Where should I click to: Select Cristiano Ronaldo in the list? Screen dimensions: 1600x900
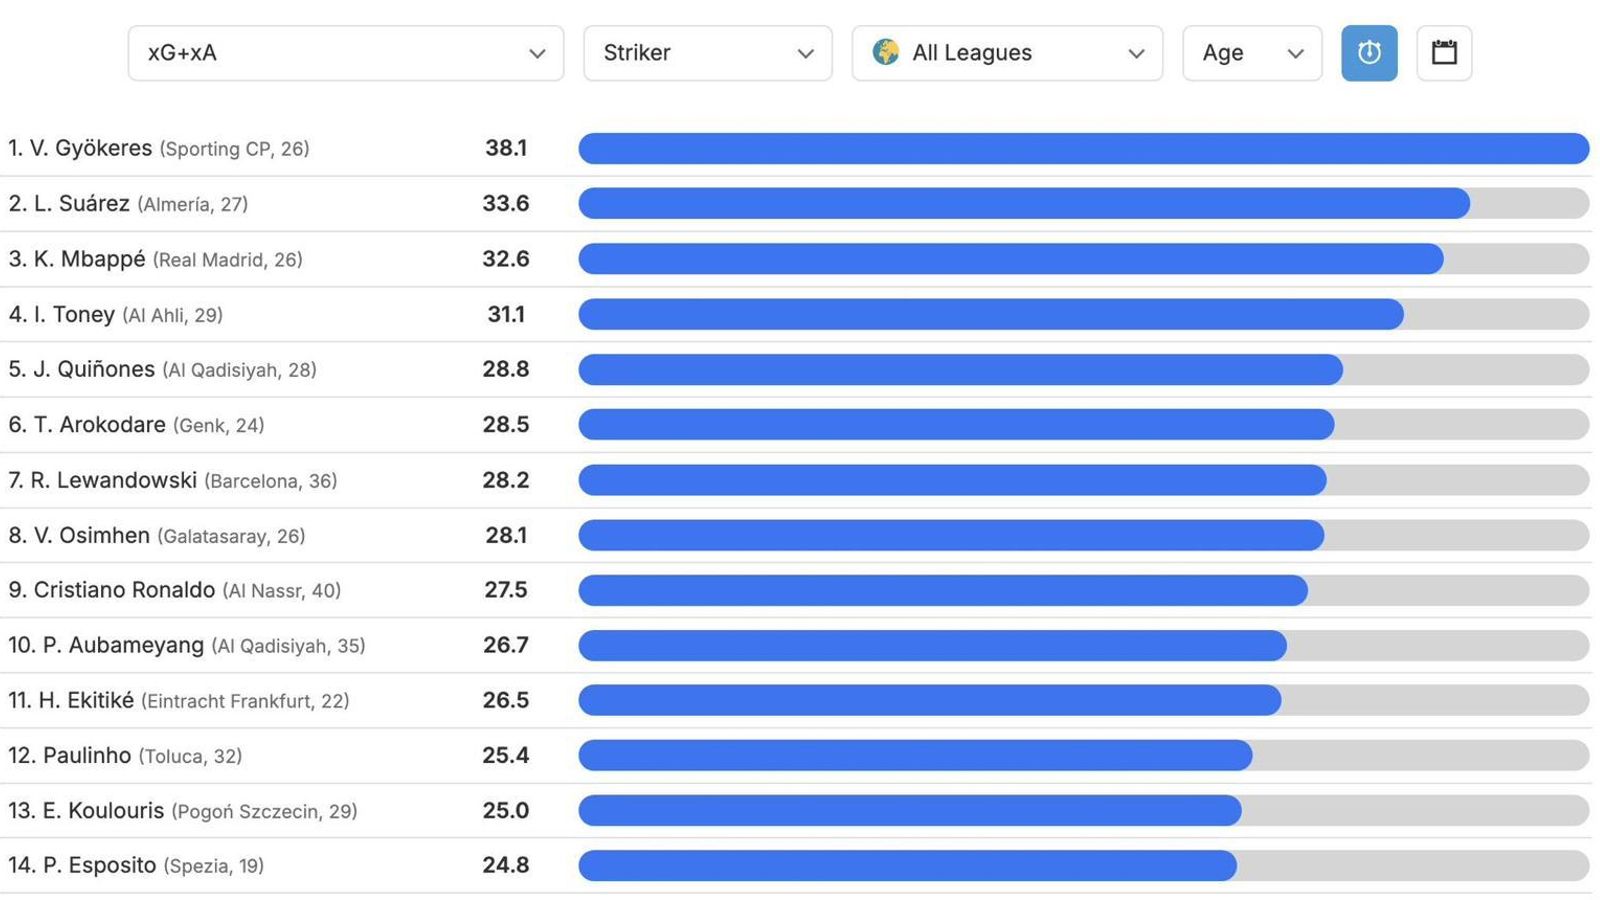(124, 590)
